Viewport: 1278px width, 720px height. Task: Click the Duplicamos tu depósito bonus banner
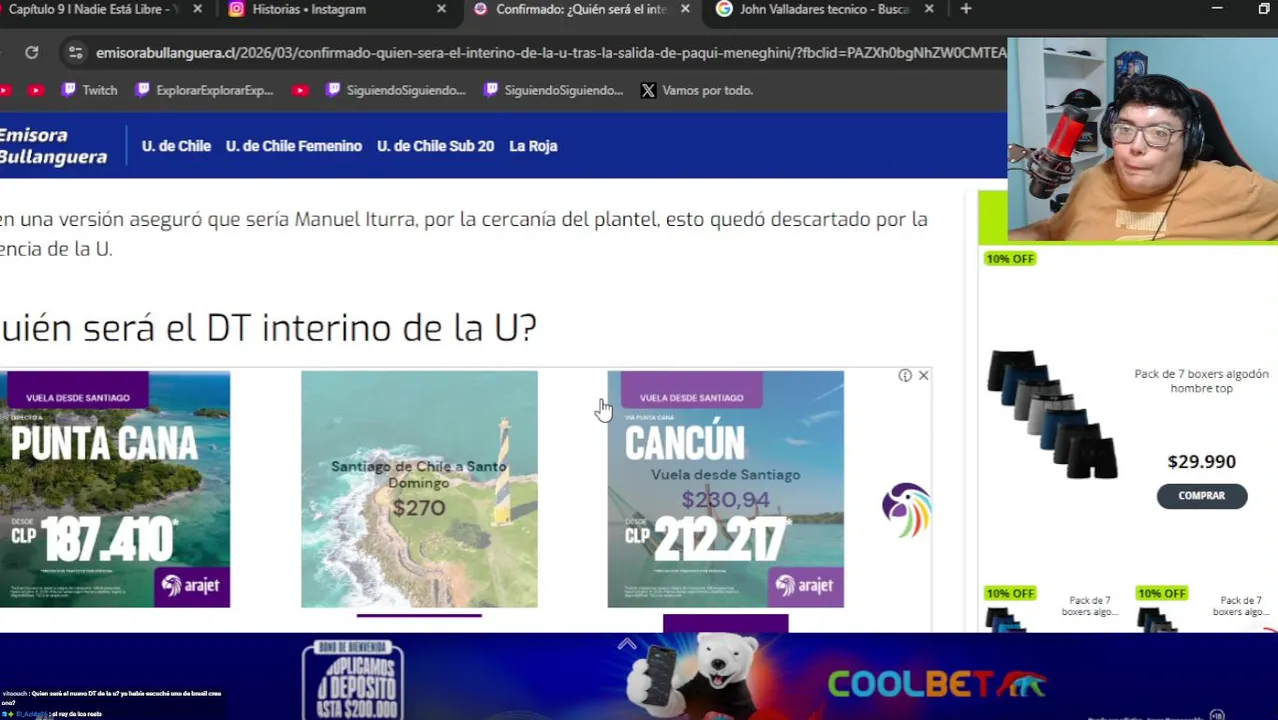click(352, 679)
